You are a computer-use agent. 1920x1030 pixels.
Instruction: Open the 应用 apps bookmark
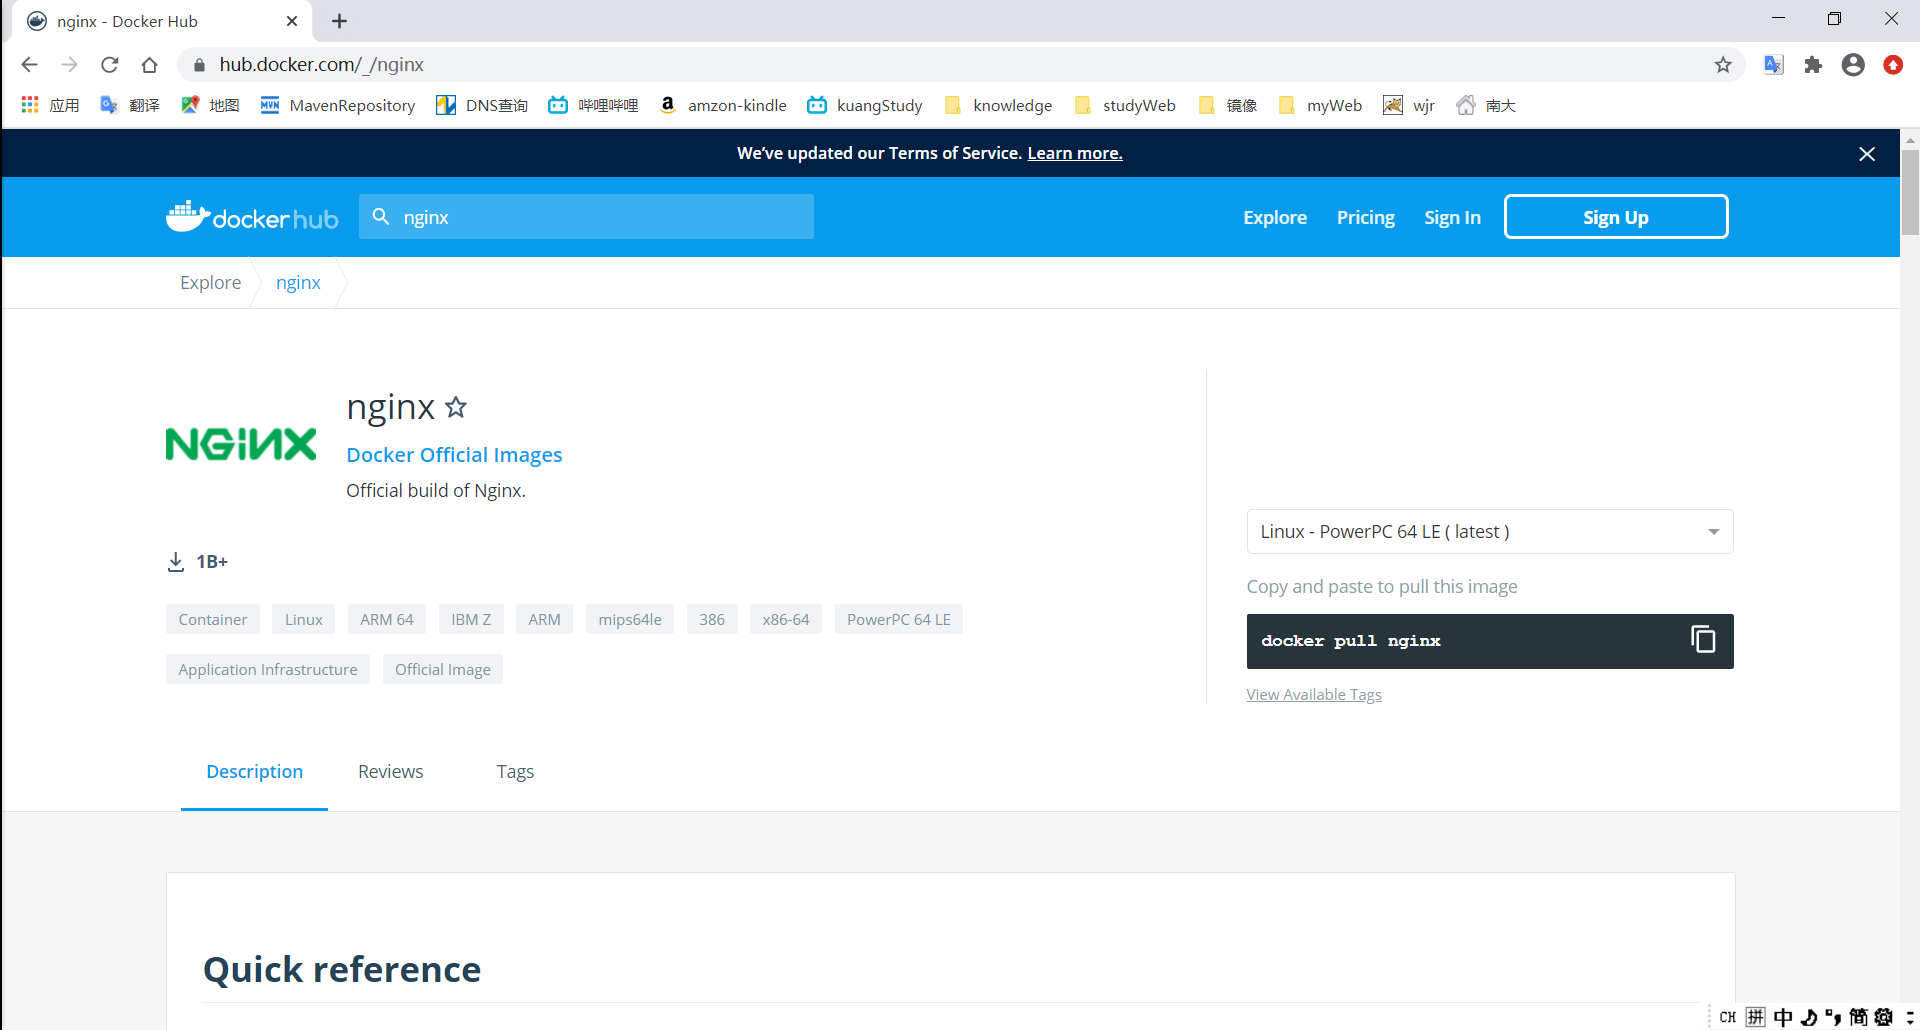(50, 105)
